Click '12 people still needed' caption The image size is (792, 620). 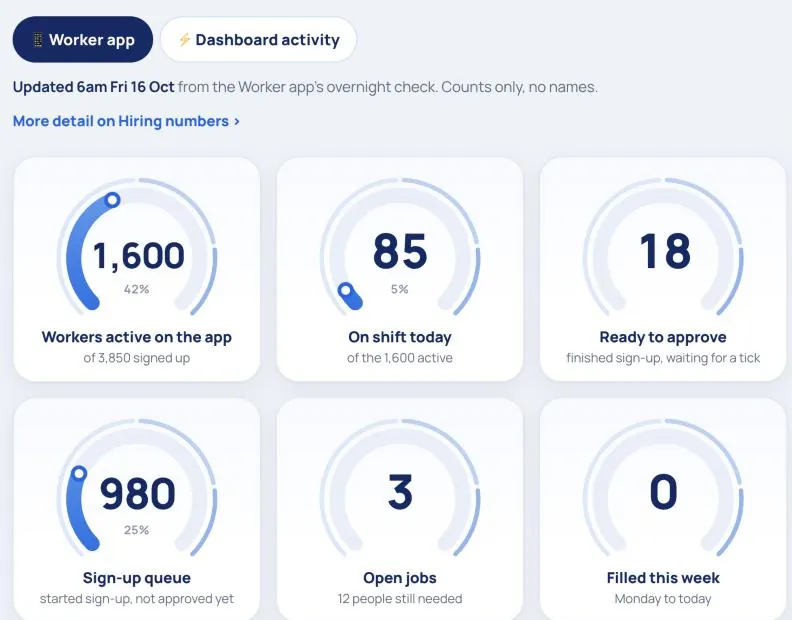point(400,599)
